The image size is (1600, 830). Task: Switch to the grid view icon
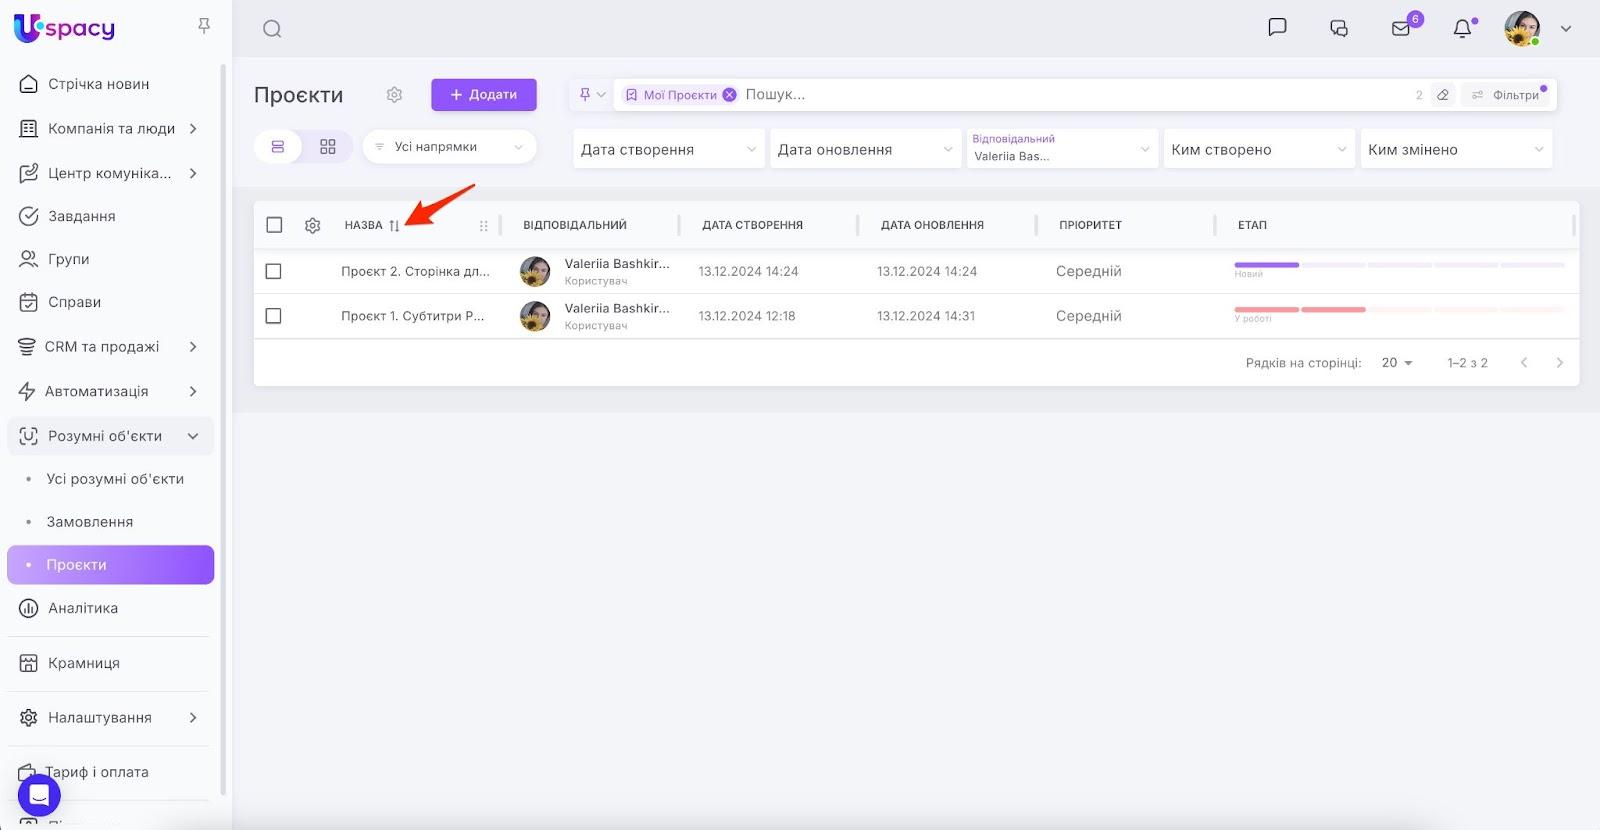tap(328, 147)
